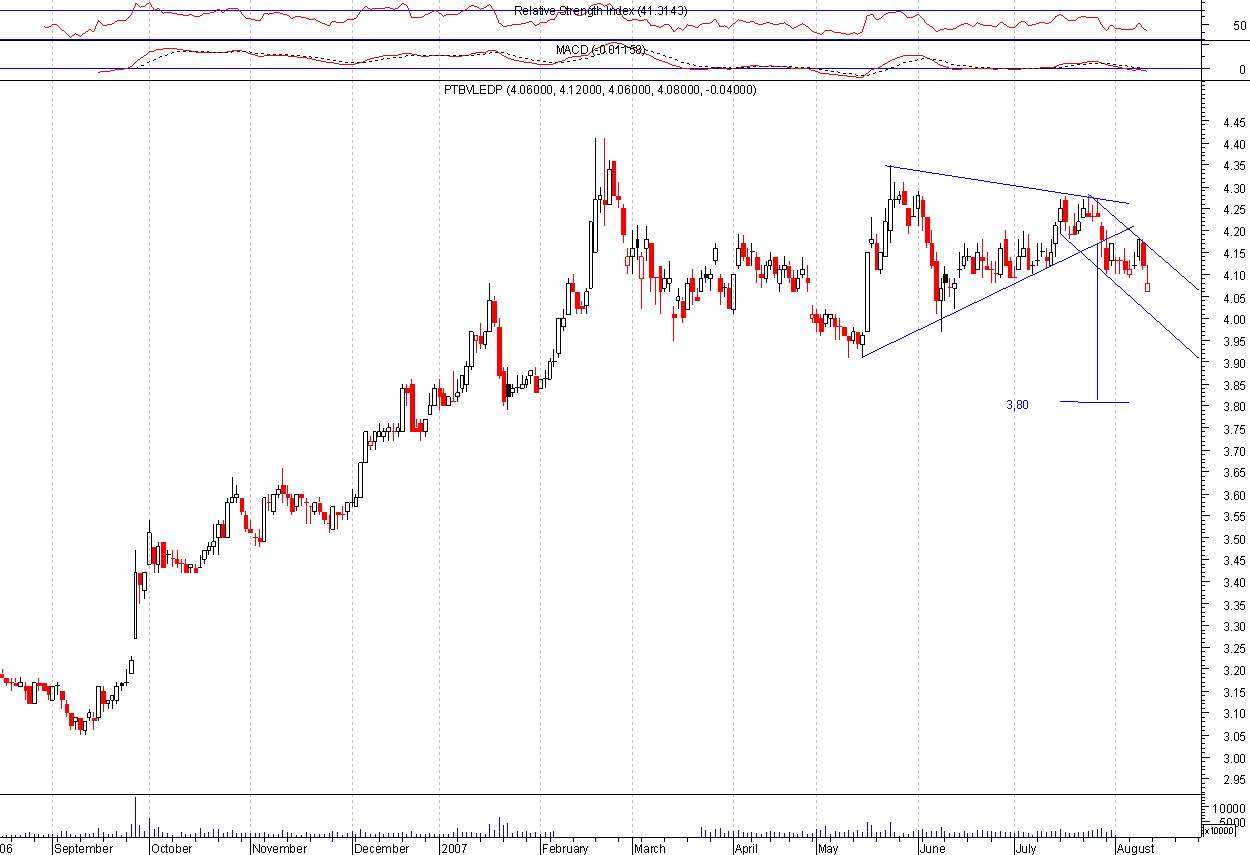
Task: Click the 3.35 price axis label
Action: (x=1234, y=605)
